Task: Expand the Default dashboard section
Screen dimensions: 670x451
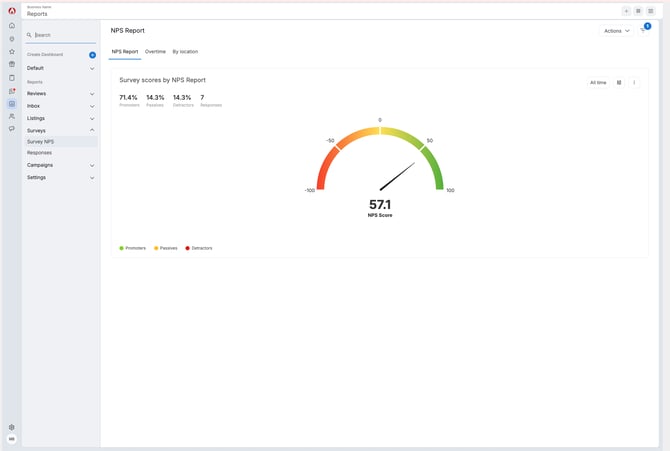Action: click(x=60, y=68)
